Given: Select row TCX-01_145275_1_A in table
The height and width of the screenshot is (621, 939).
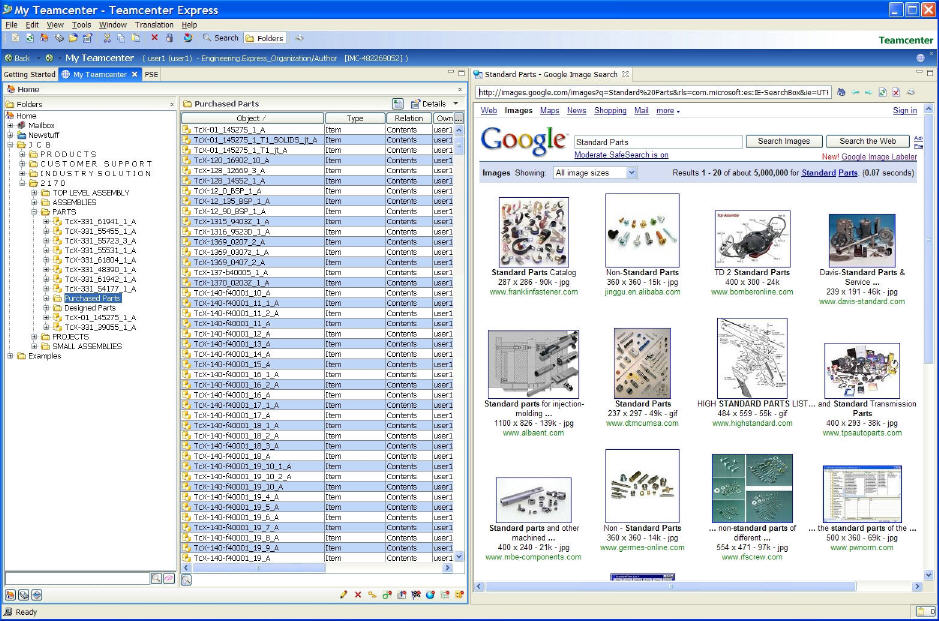Looking at the screenshot, I should click(x=317, y=129).
